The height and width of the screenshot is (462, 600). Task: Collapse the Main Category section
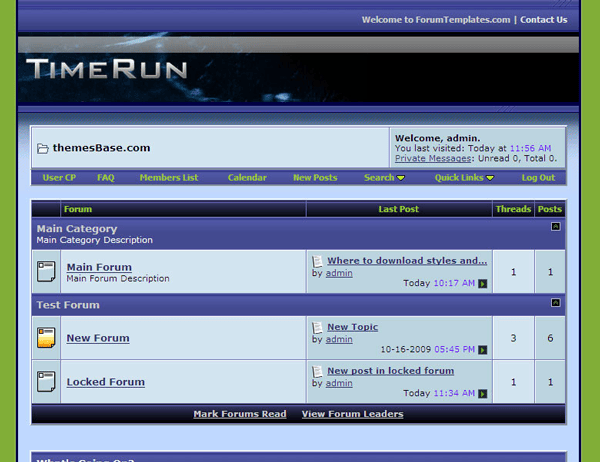click(x=556, y=227)
